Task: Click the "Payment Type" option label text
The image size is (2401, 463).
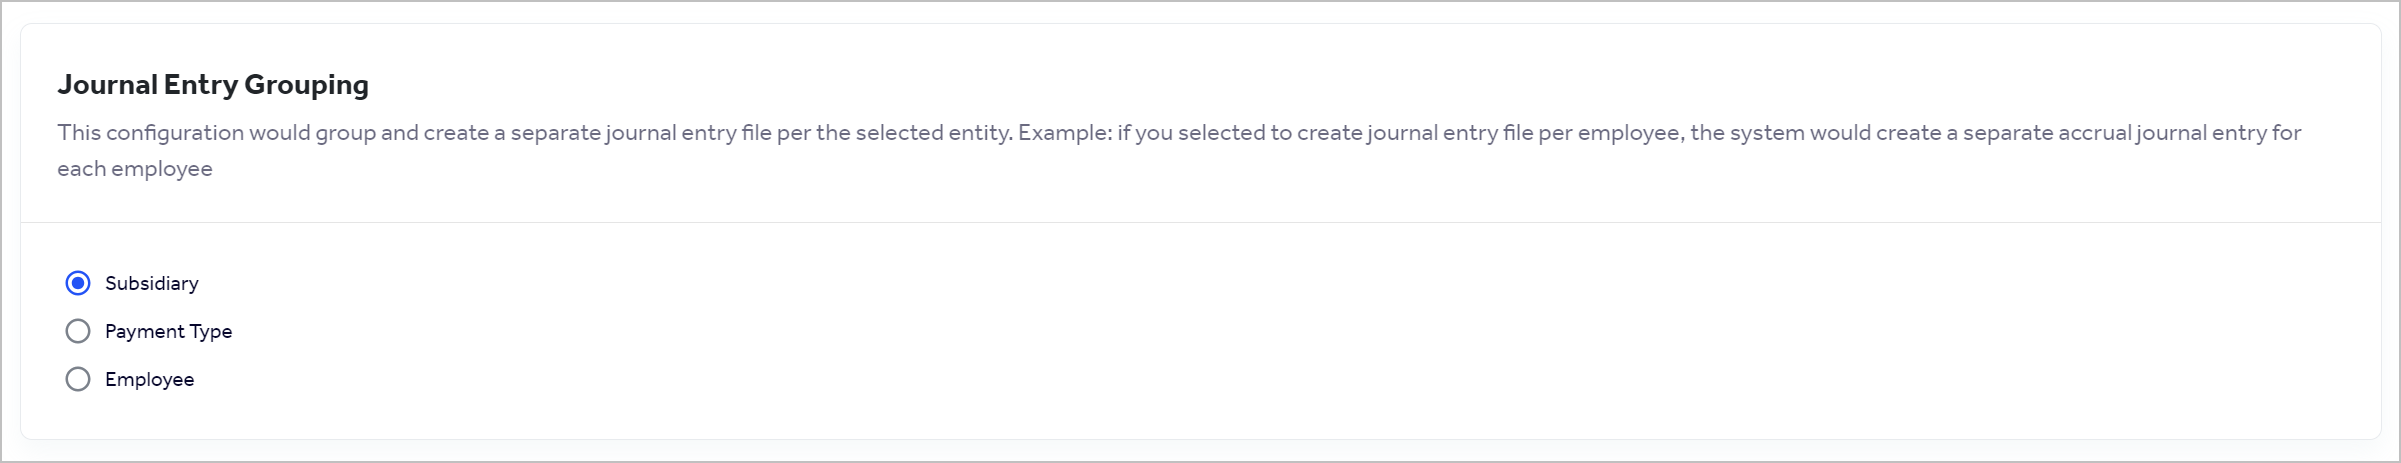Action: pos(168,331)
